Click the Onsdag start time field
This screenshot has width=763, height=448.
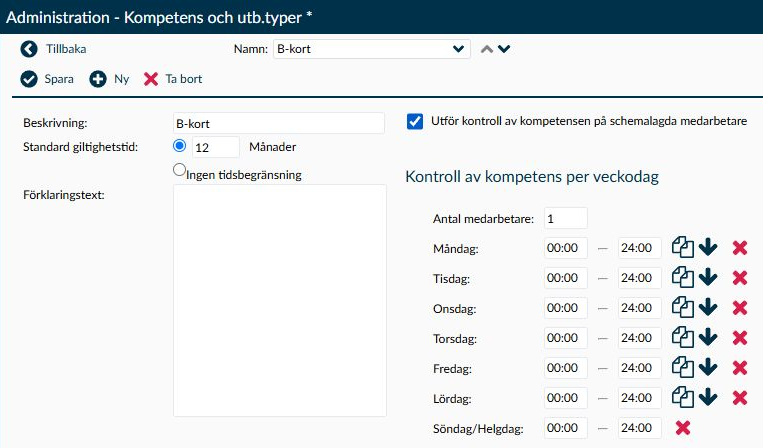tap(565, 307)
